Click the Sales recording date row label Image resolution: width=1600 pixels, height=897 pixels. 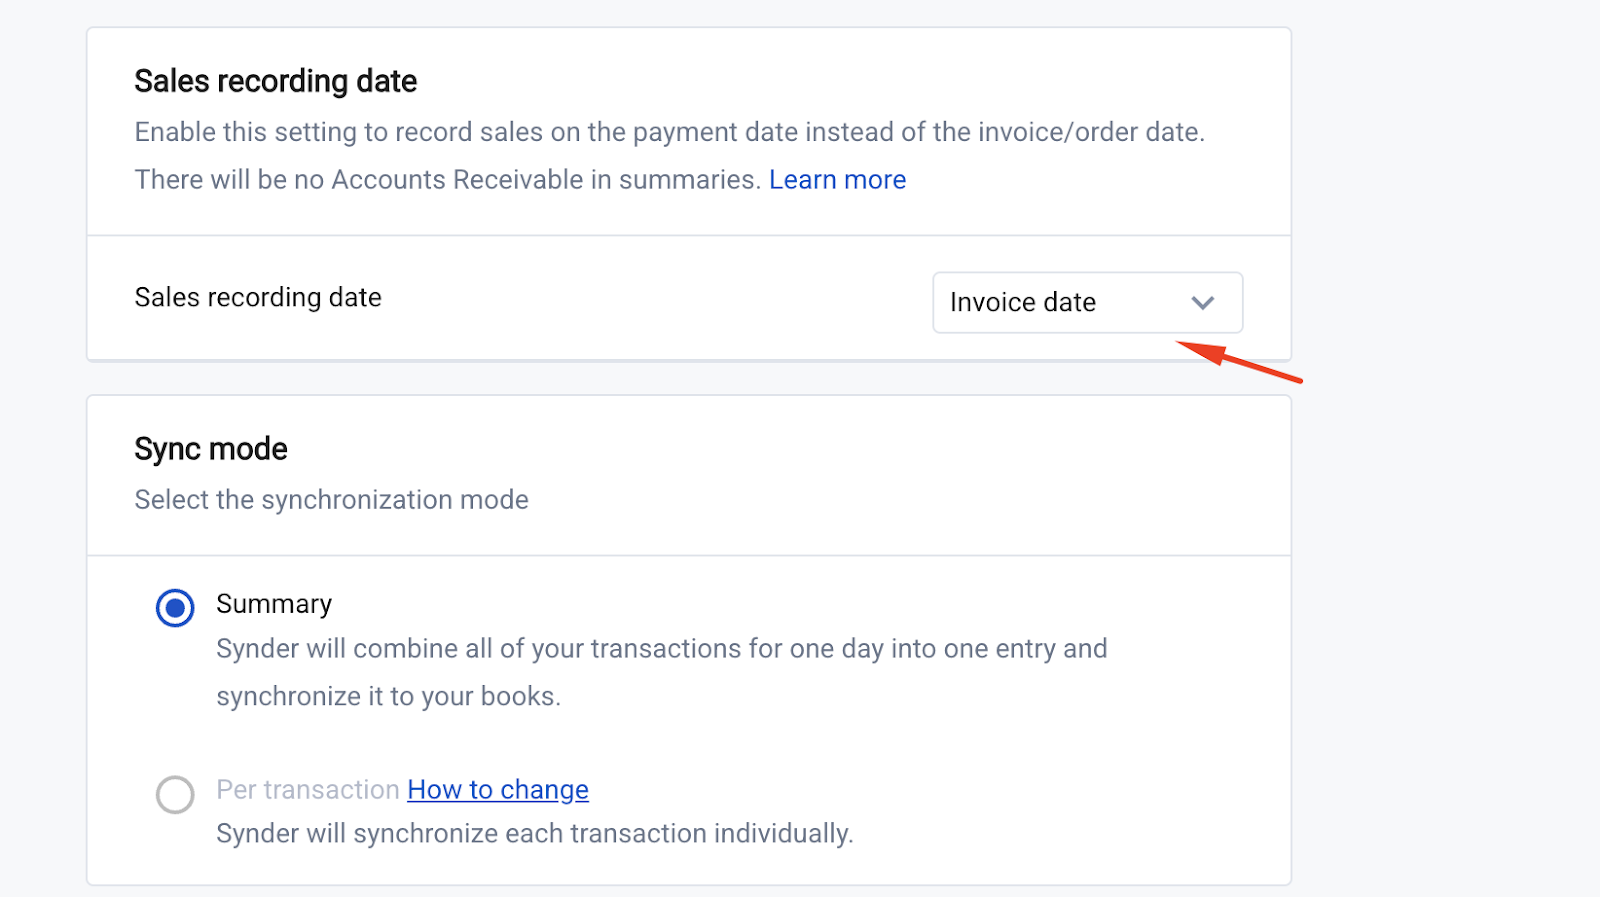[258, 298]
